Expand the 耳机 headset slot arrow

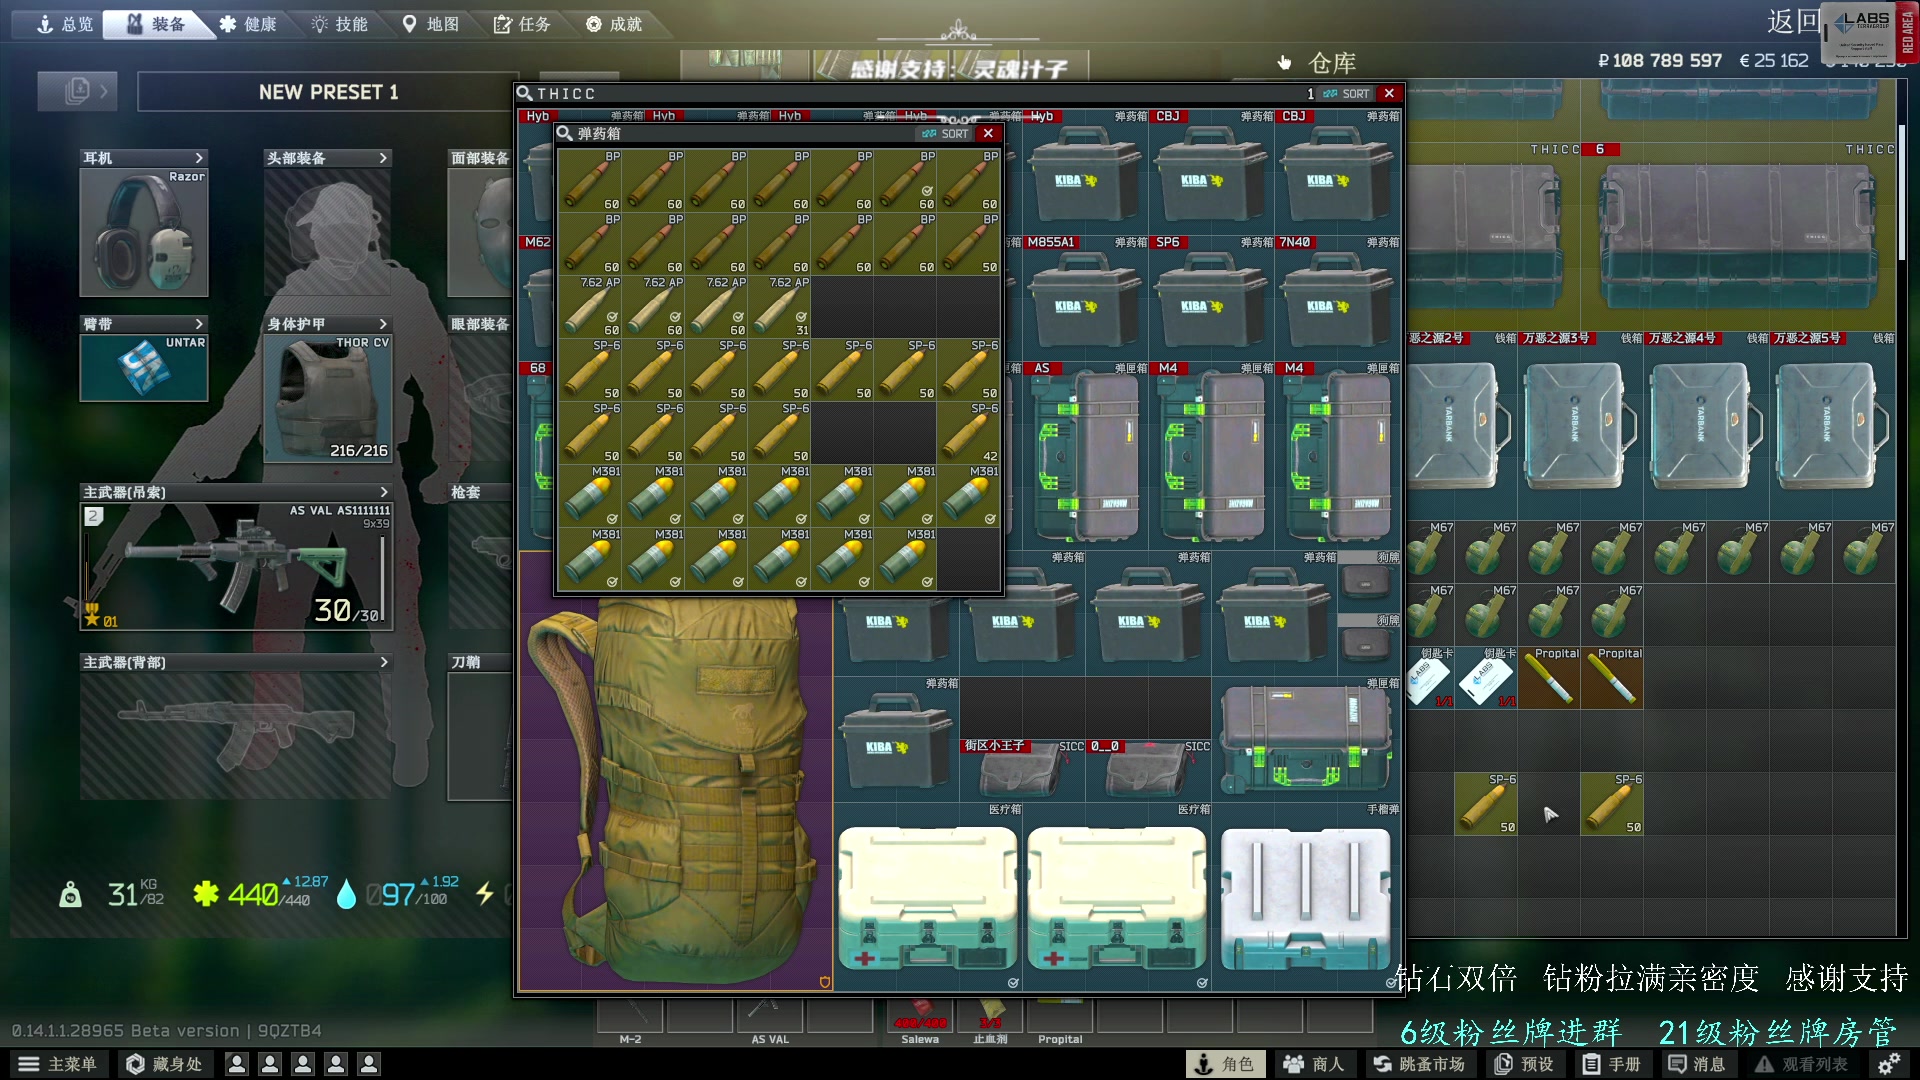[x=199, y=158]
